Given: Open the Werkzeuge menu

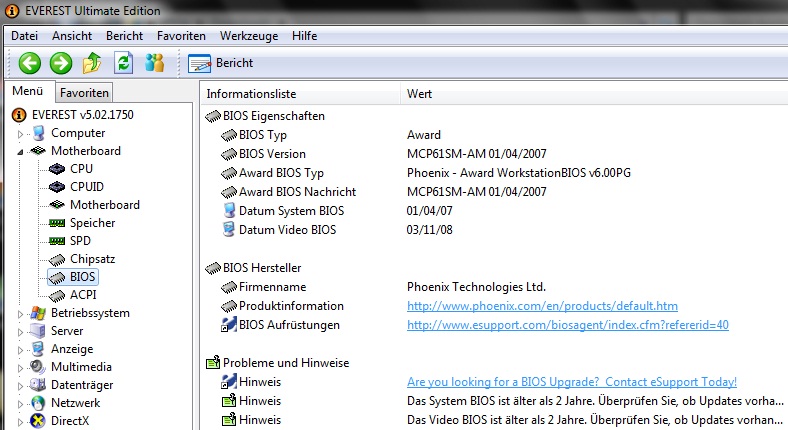Looking at the screenshot, I should pos(249,36).
